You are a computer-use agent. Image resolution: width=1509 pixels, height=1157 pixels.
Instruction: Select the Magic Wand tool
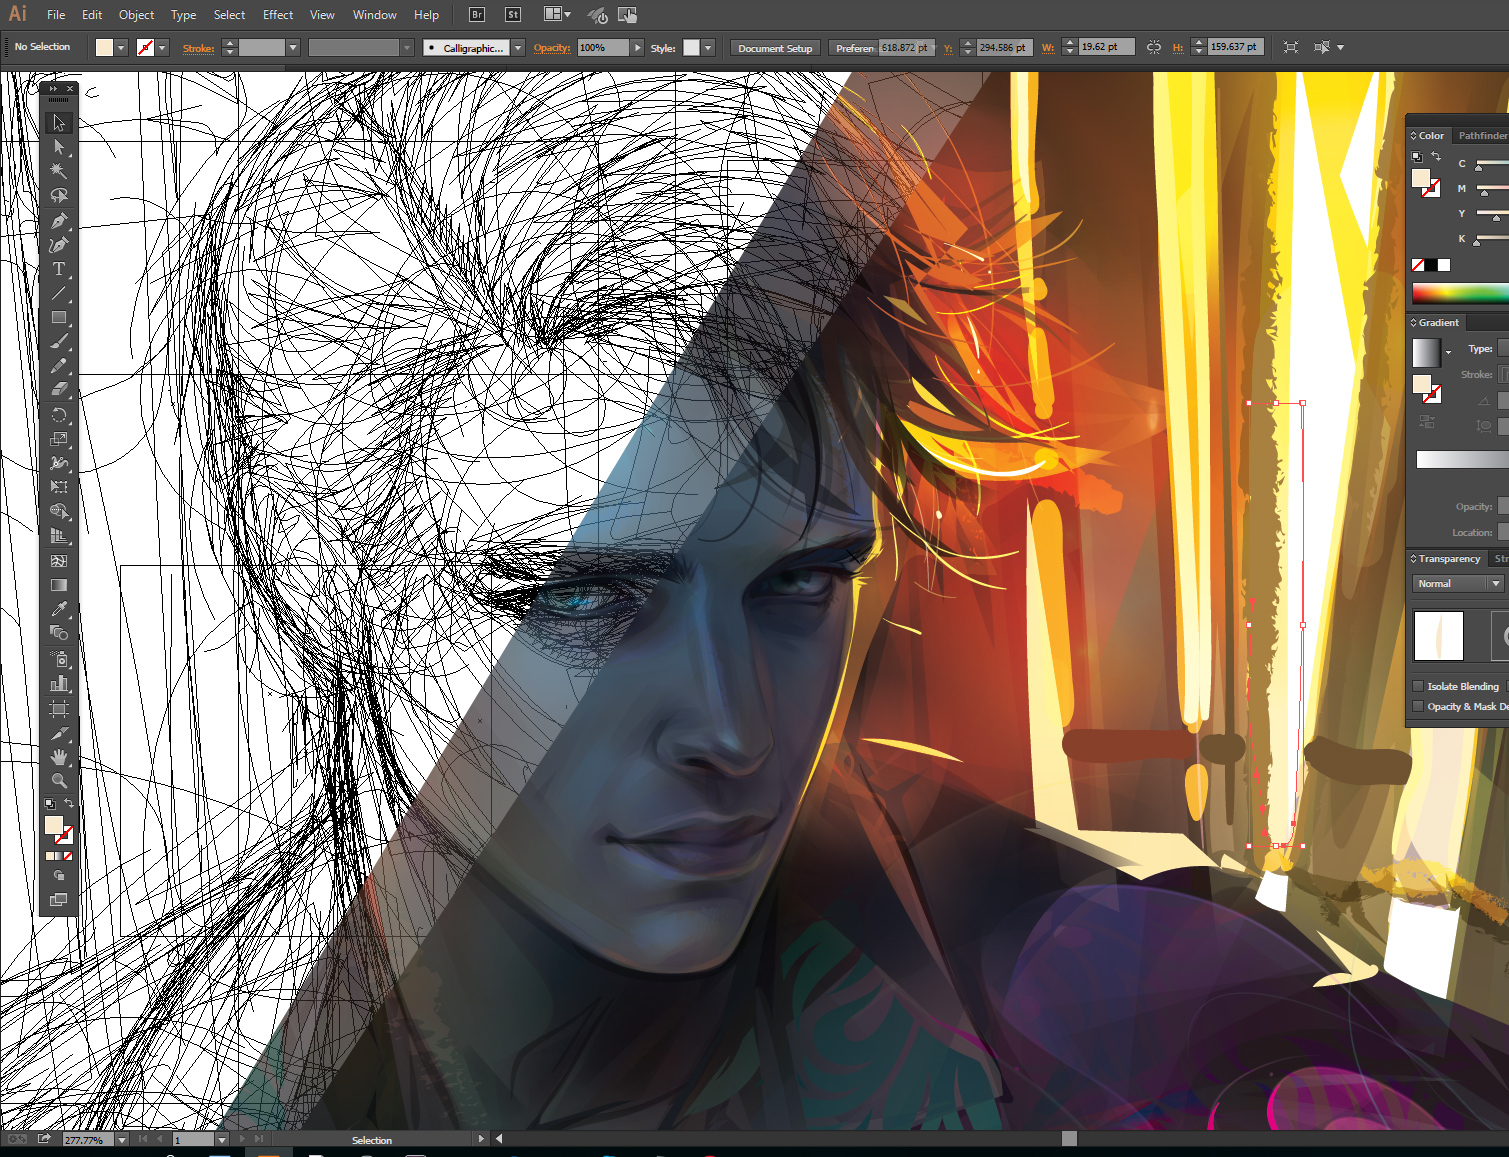click(59, 171)
